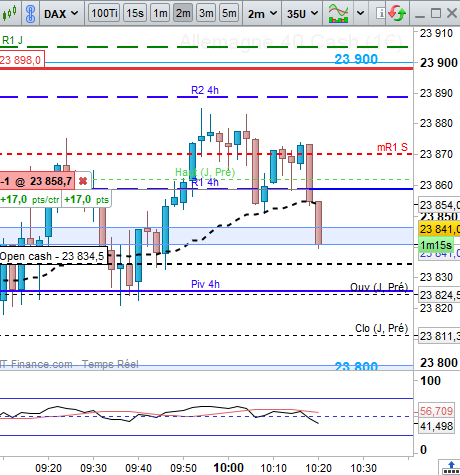The height and width of the screenshot is (475, 460).
Task: Click the 10:00 time axis label
Action: (229, 467)
